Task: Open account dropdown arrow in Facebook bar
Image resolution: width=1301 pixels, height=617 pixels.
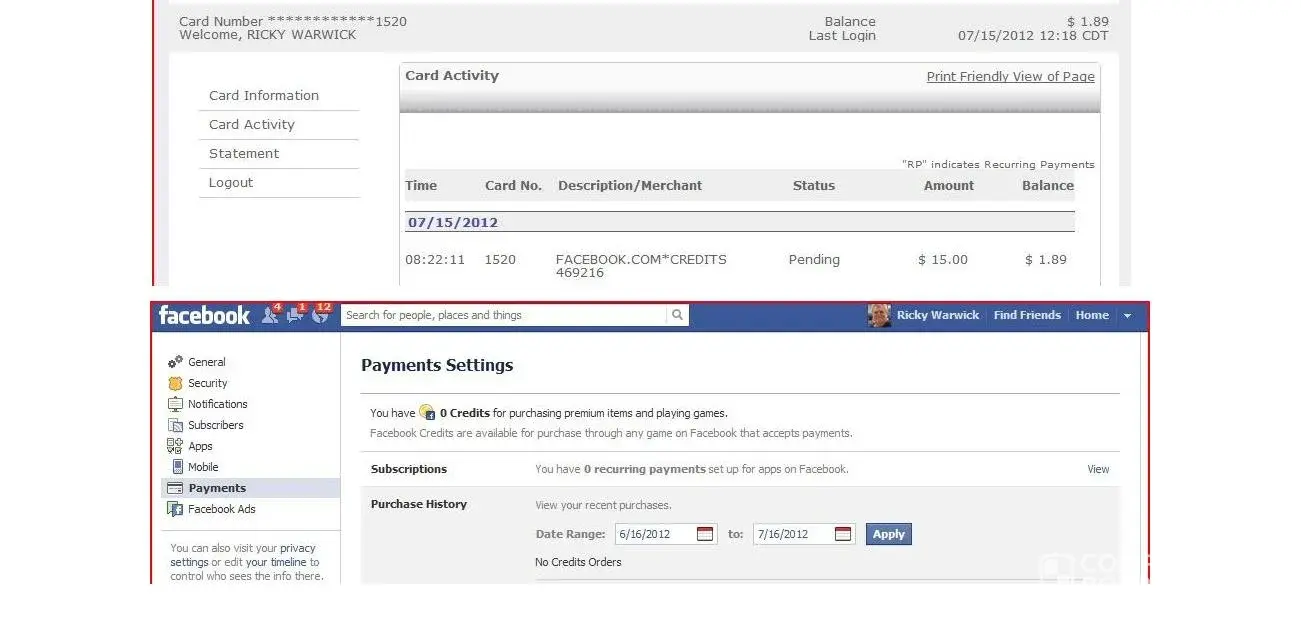Action: click(x=1127, y=316)
